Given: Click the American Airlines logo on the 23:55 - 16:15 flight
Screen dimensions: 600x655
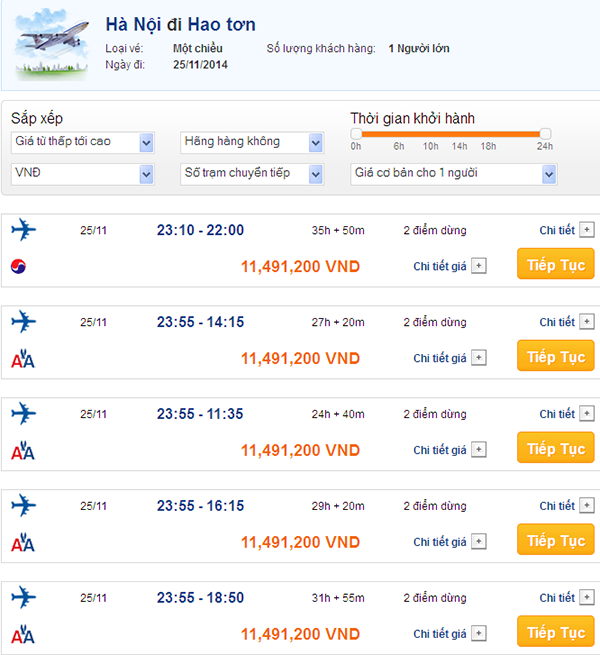Looking at the screenshot, I should [x=23, y=543].
